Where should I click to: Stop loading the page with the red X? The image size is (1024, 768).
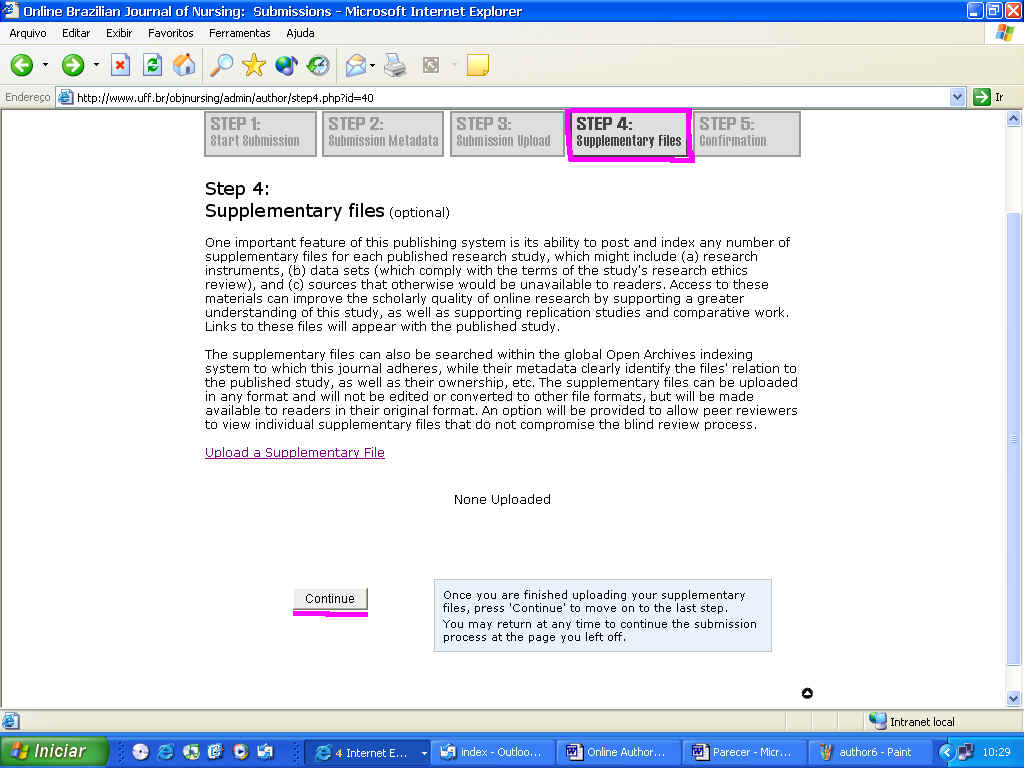tap(120, 66)
